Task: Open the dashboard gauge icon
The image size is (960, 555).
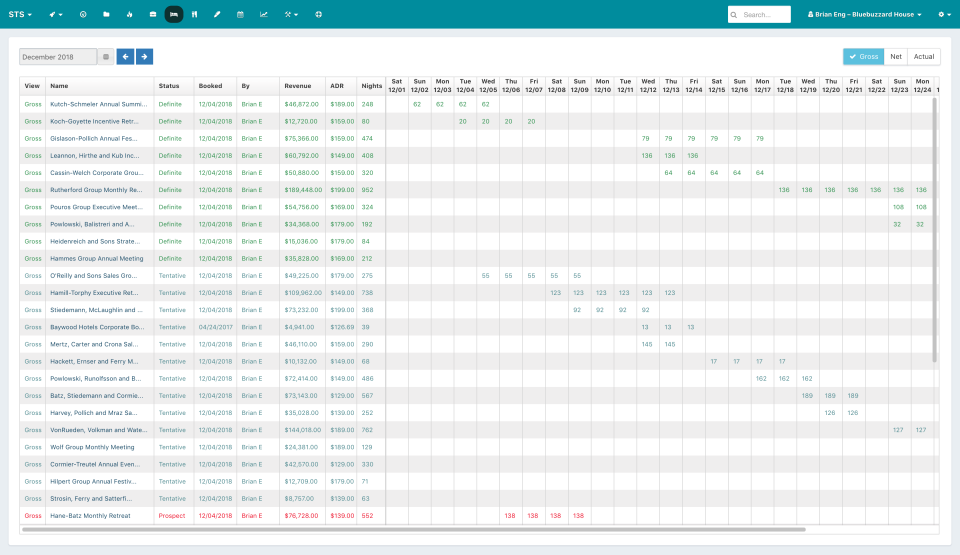Action: coord(83,14)
